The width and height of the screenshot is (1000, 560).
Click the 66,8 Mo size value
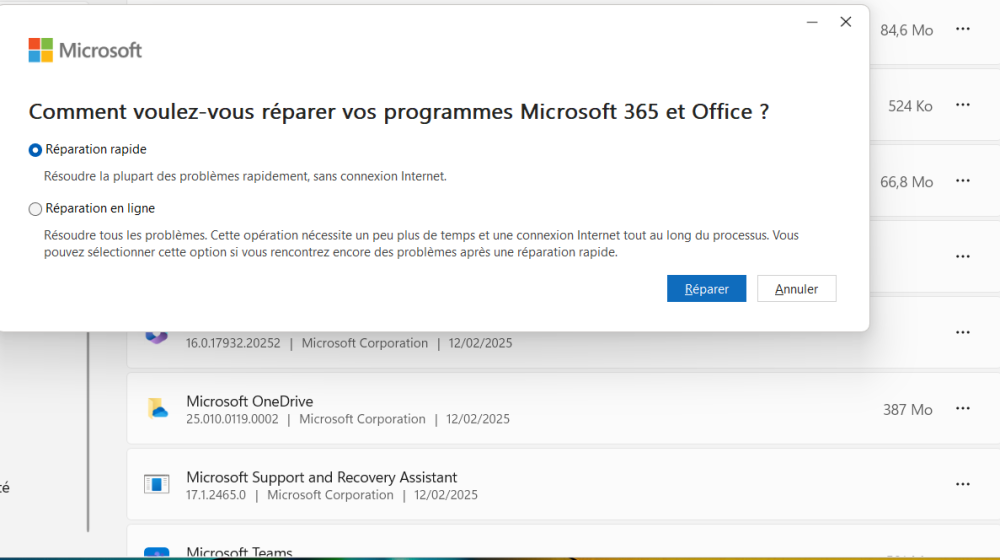[x=906, y=182]
